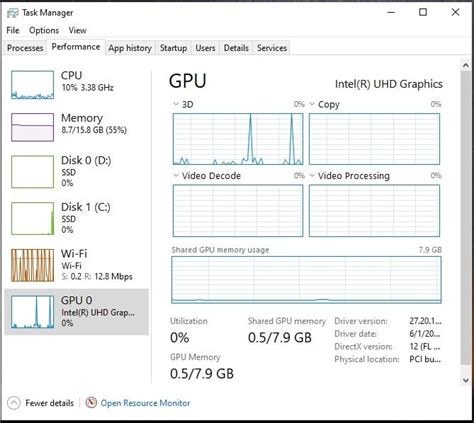
Task: Click the scrollbar down arrow
Action: pos(465,380)
